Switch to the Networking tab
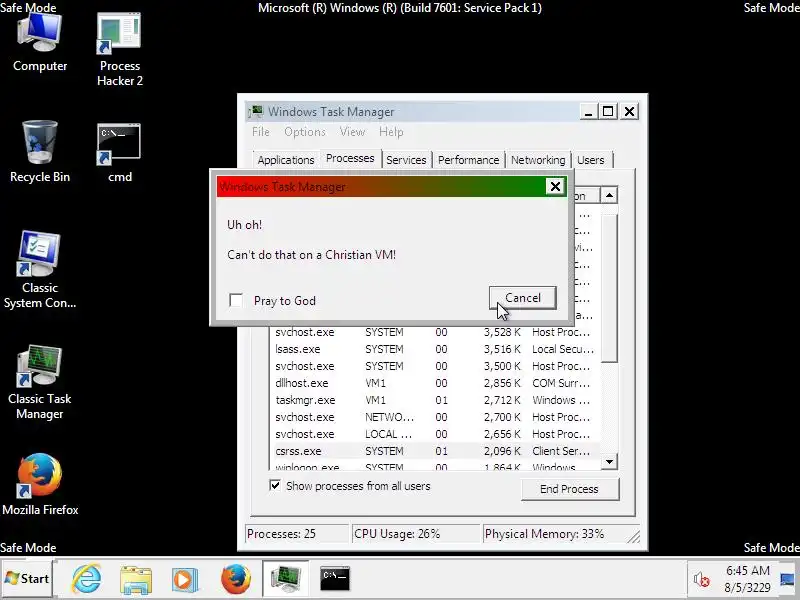Image resolution: width=800 pixels, height=600 pixels. point(538,160)
